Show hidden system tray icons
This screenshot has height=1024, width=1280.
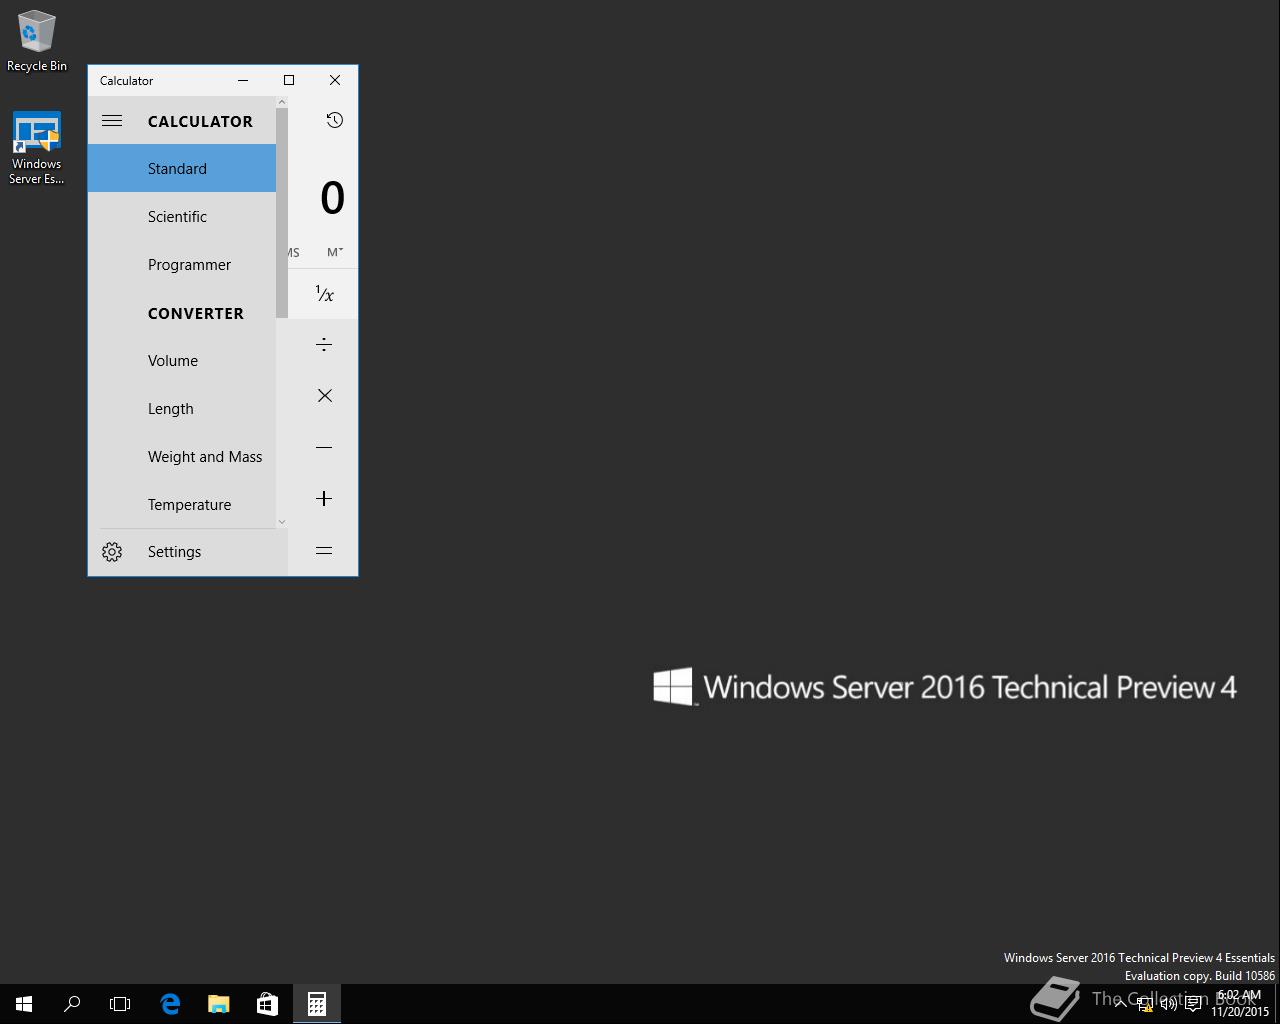click(1121, 1004)
